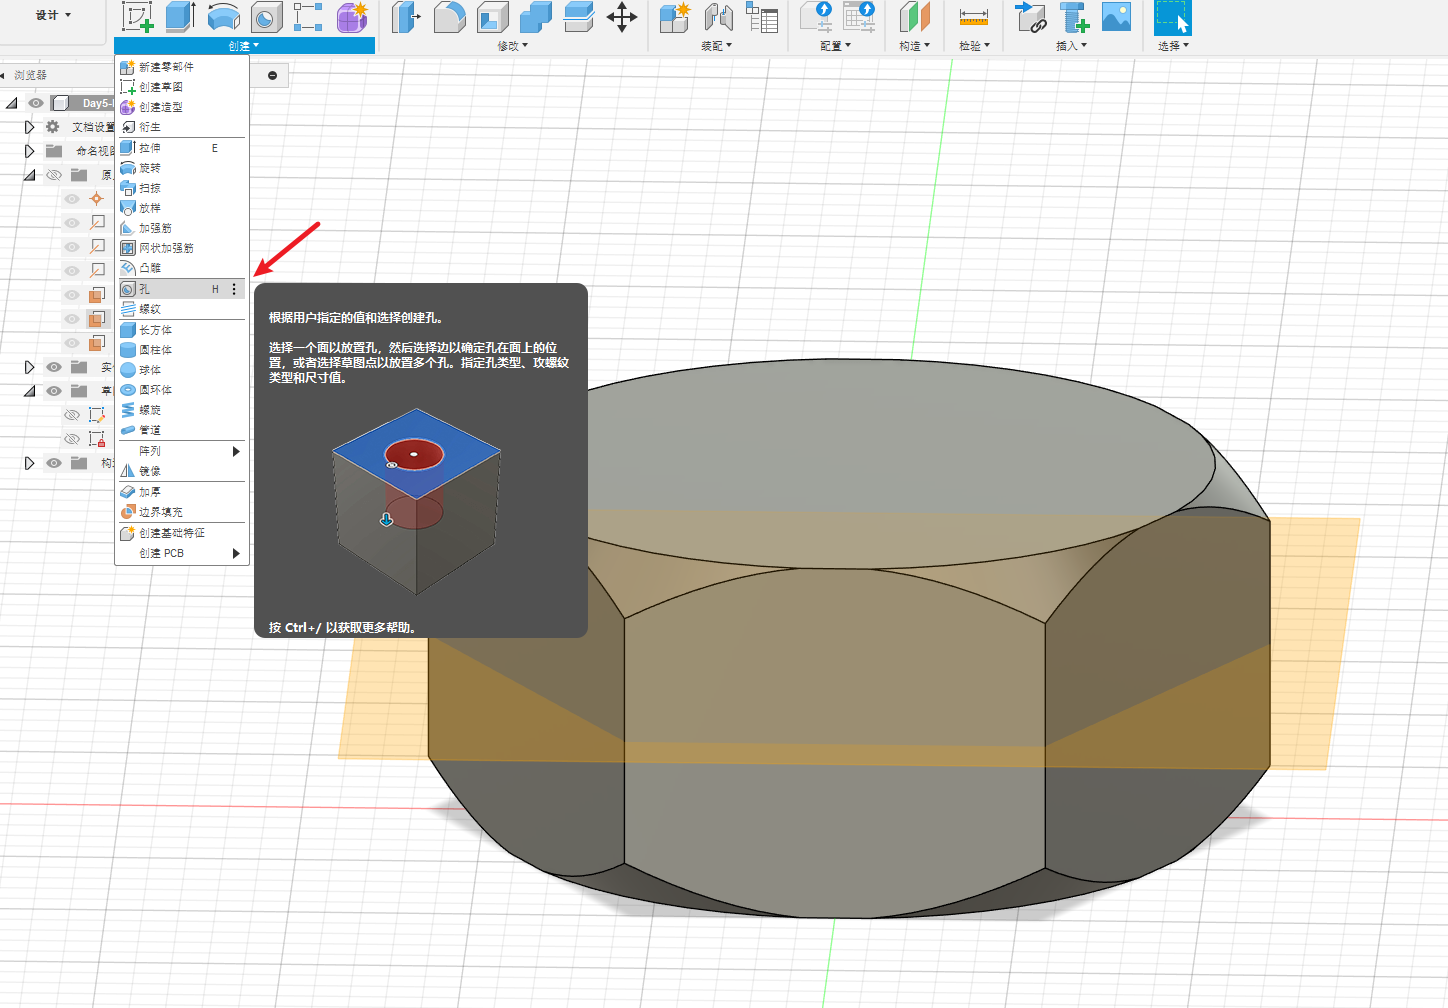Click the Create Sketch toolbar icon
The height and width of the screenshot is (1008, 1448).
click(137, 17)
